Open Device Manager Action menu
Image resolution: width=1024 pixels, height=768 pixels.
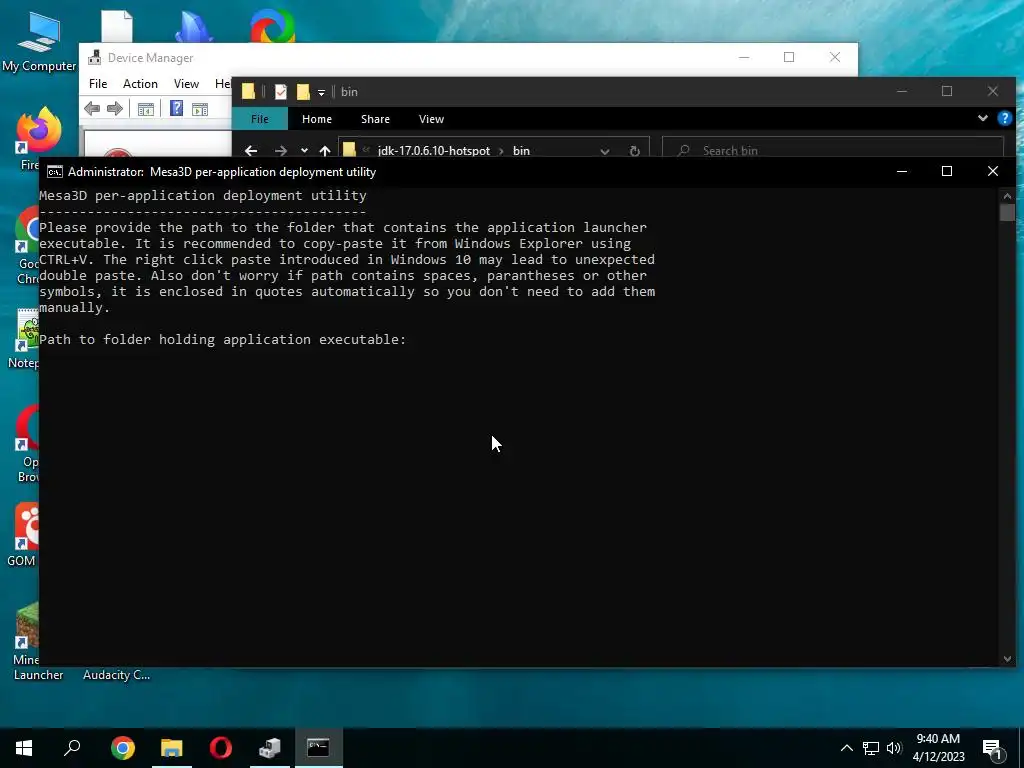click(x=140, y=84)
